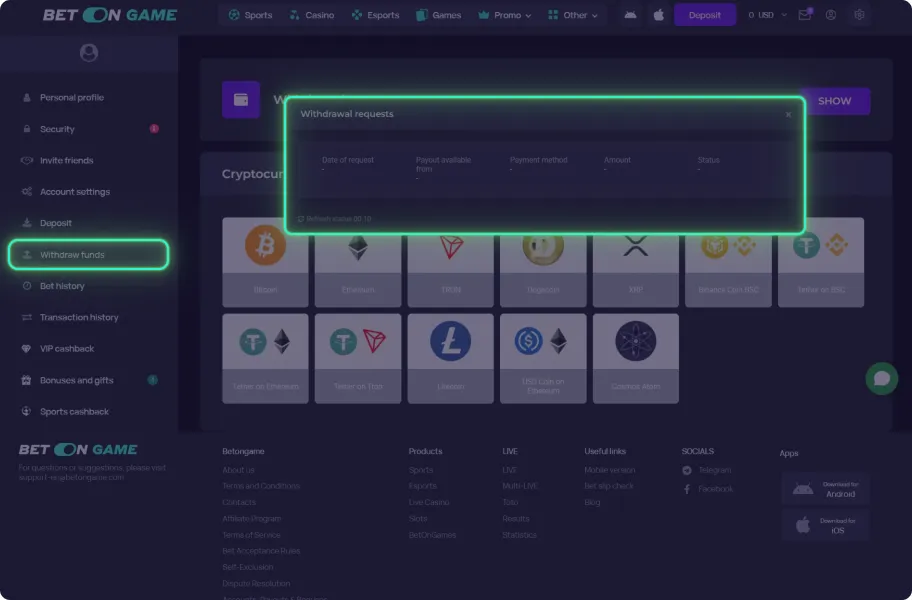Open the Casino menu item
This screenshot has height=600, width=912.
click(312, 15)
